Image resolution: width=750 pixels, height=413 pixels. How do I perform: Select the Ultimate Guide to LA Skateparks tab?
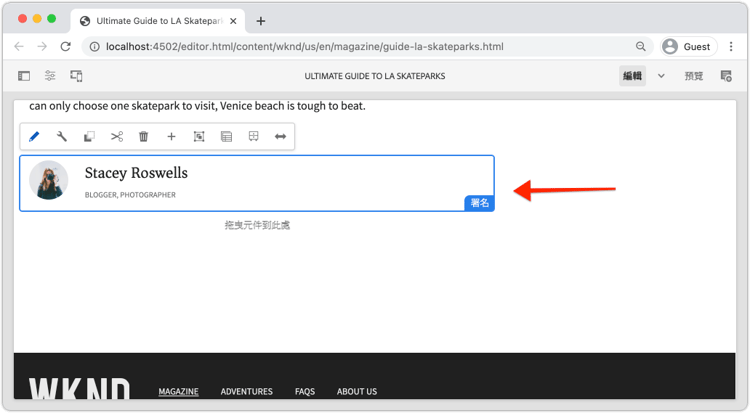[x=158, y=21]
